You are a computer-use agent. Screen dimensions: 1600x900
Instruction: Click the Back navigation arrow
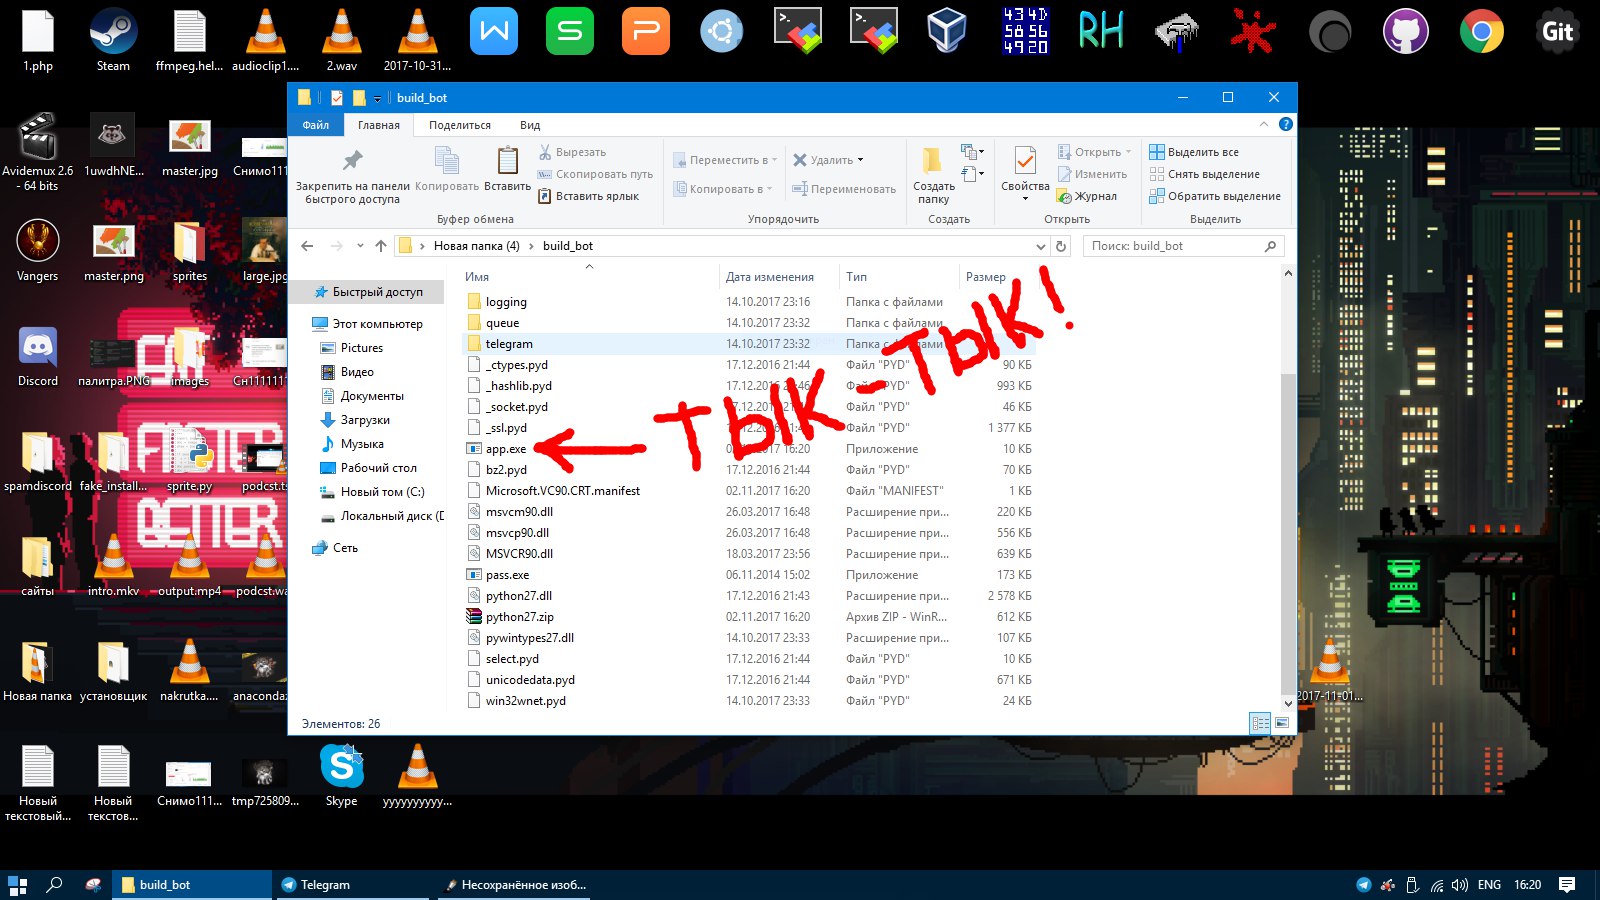(x=307, y=246)
